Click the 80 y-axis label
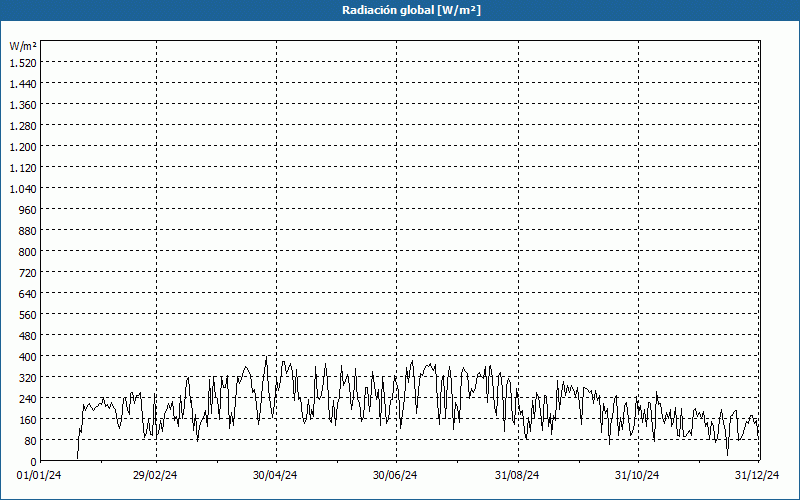Viewport: 800px width, 500px height. point(31,441)
